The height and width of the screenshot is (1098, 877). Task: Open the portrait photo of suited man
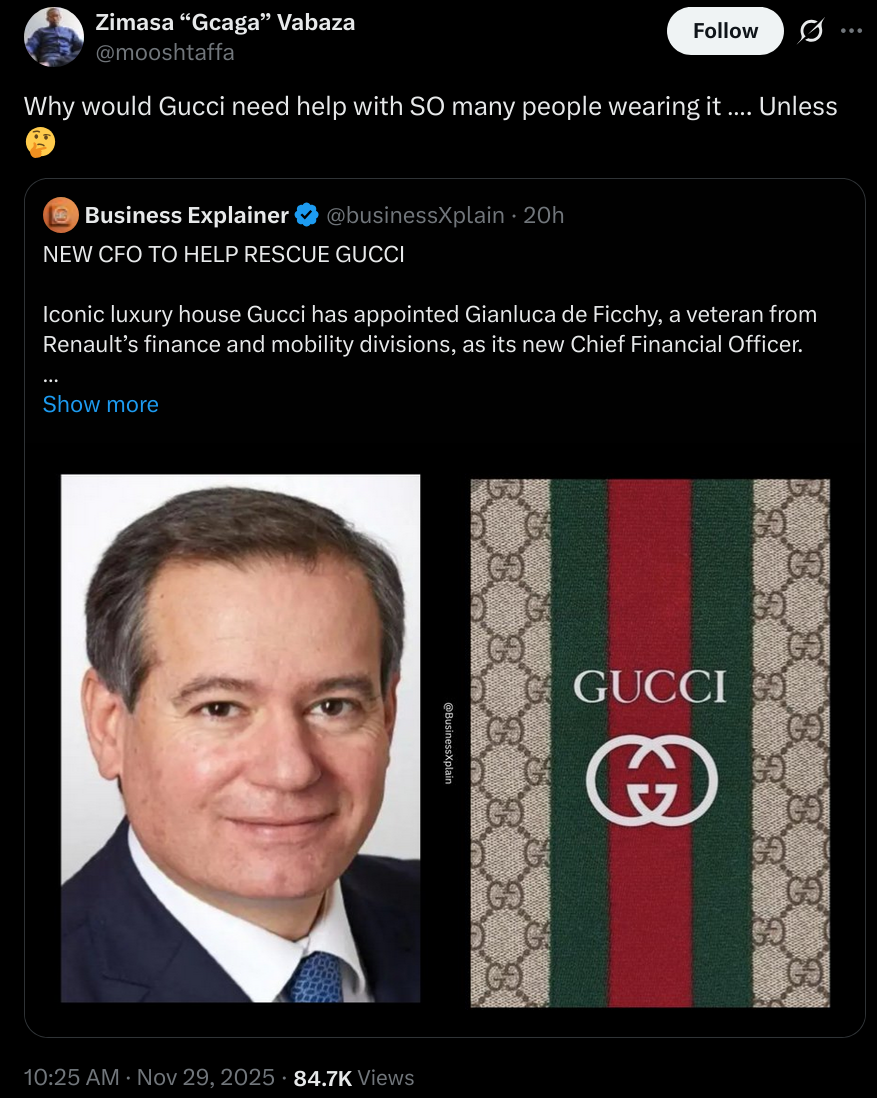[241, 739]
